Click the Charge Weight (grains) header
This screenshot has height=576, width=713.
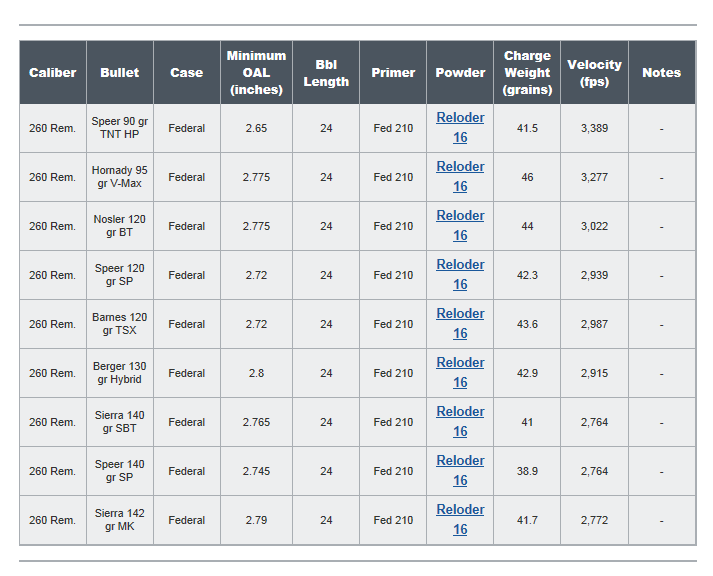click(527, 73)
